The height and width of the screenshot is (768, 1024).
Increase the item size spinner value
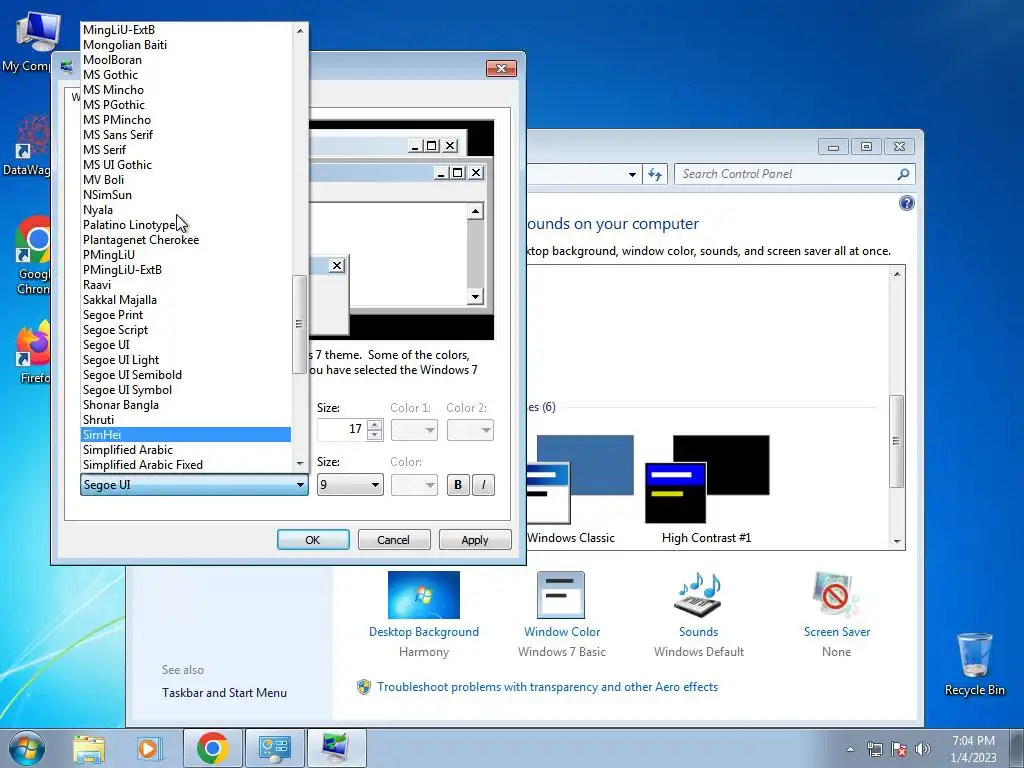(x=375, y=424)
